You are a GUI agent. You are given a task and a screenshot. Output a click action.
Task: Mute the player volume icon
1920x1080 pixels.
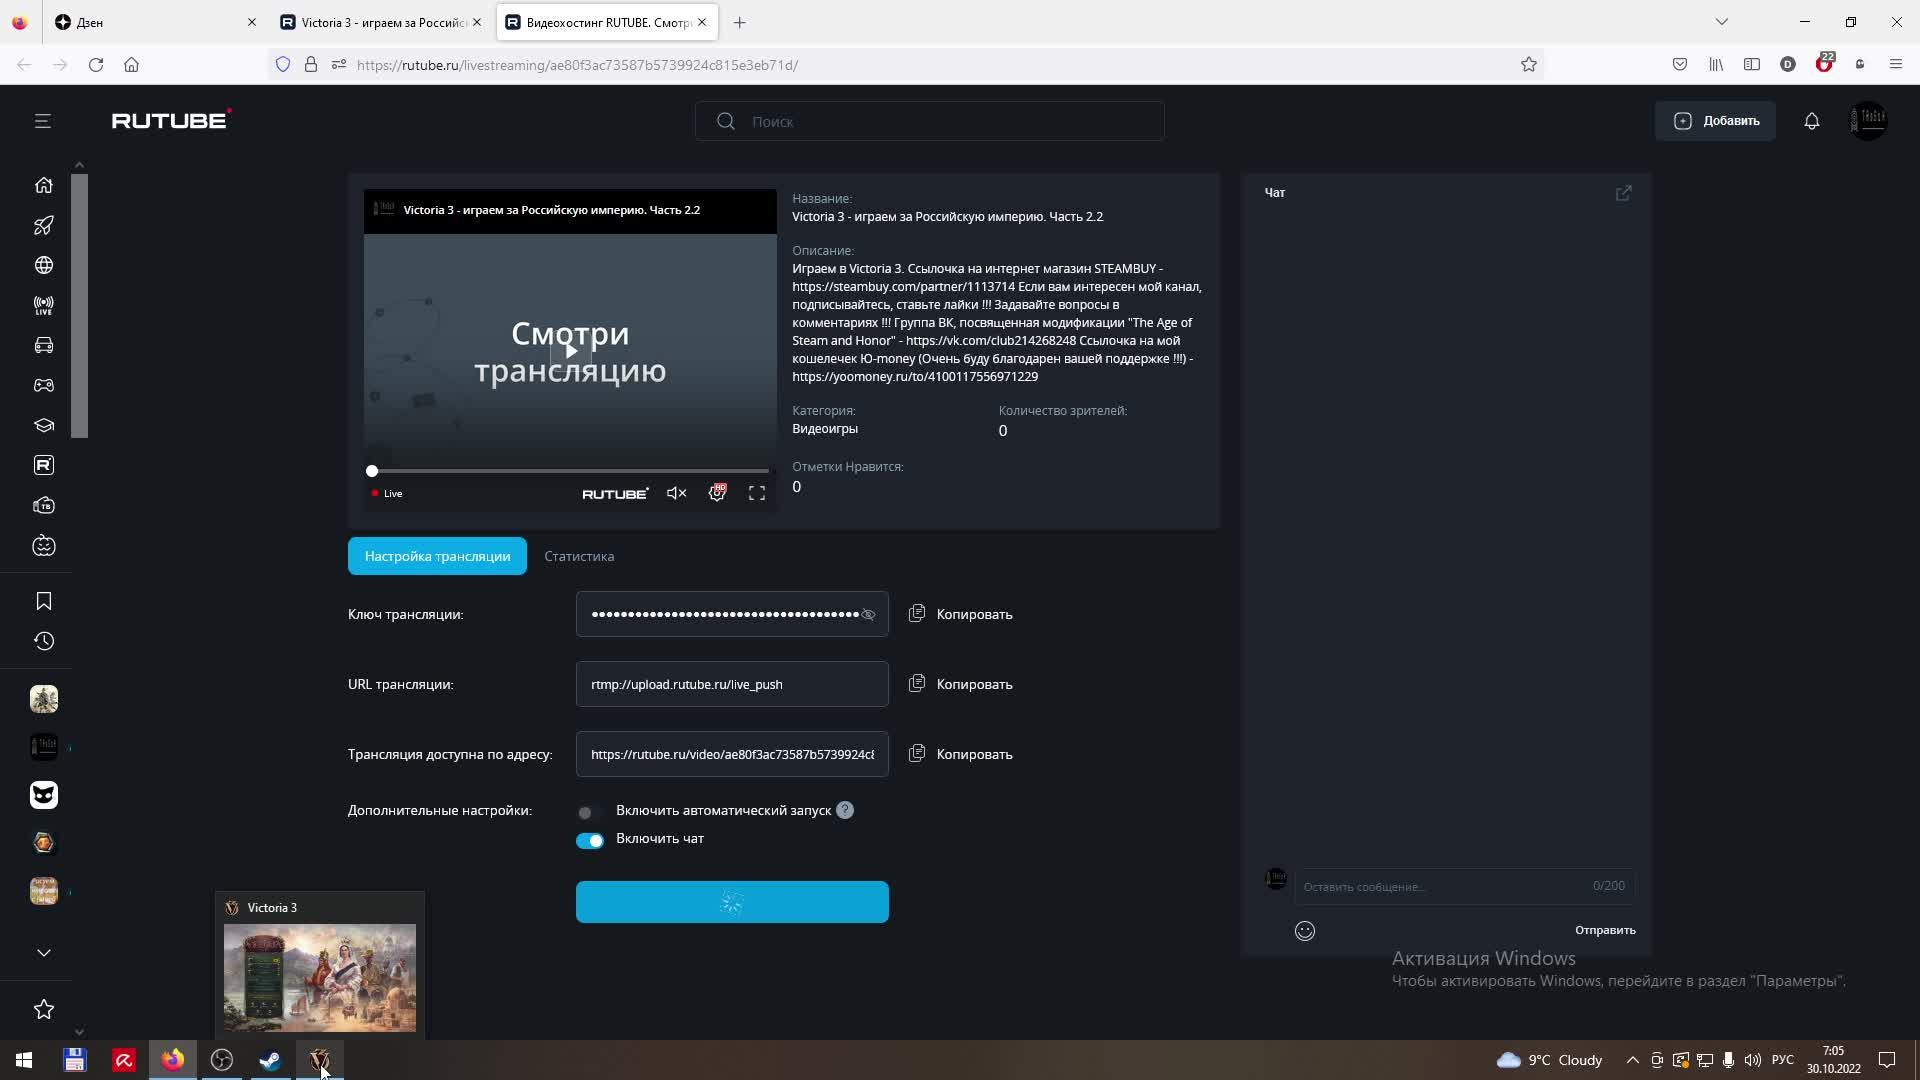pyautogui.click(x=676, y=494)
